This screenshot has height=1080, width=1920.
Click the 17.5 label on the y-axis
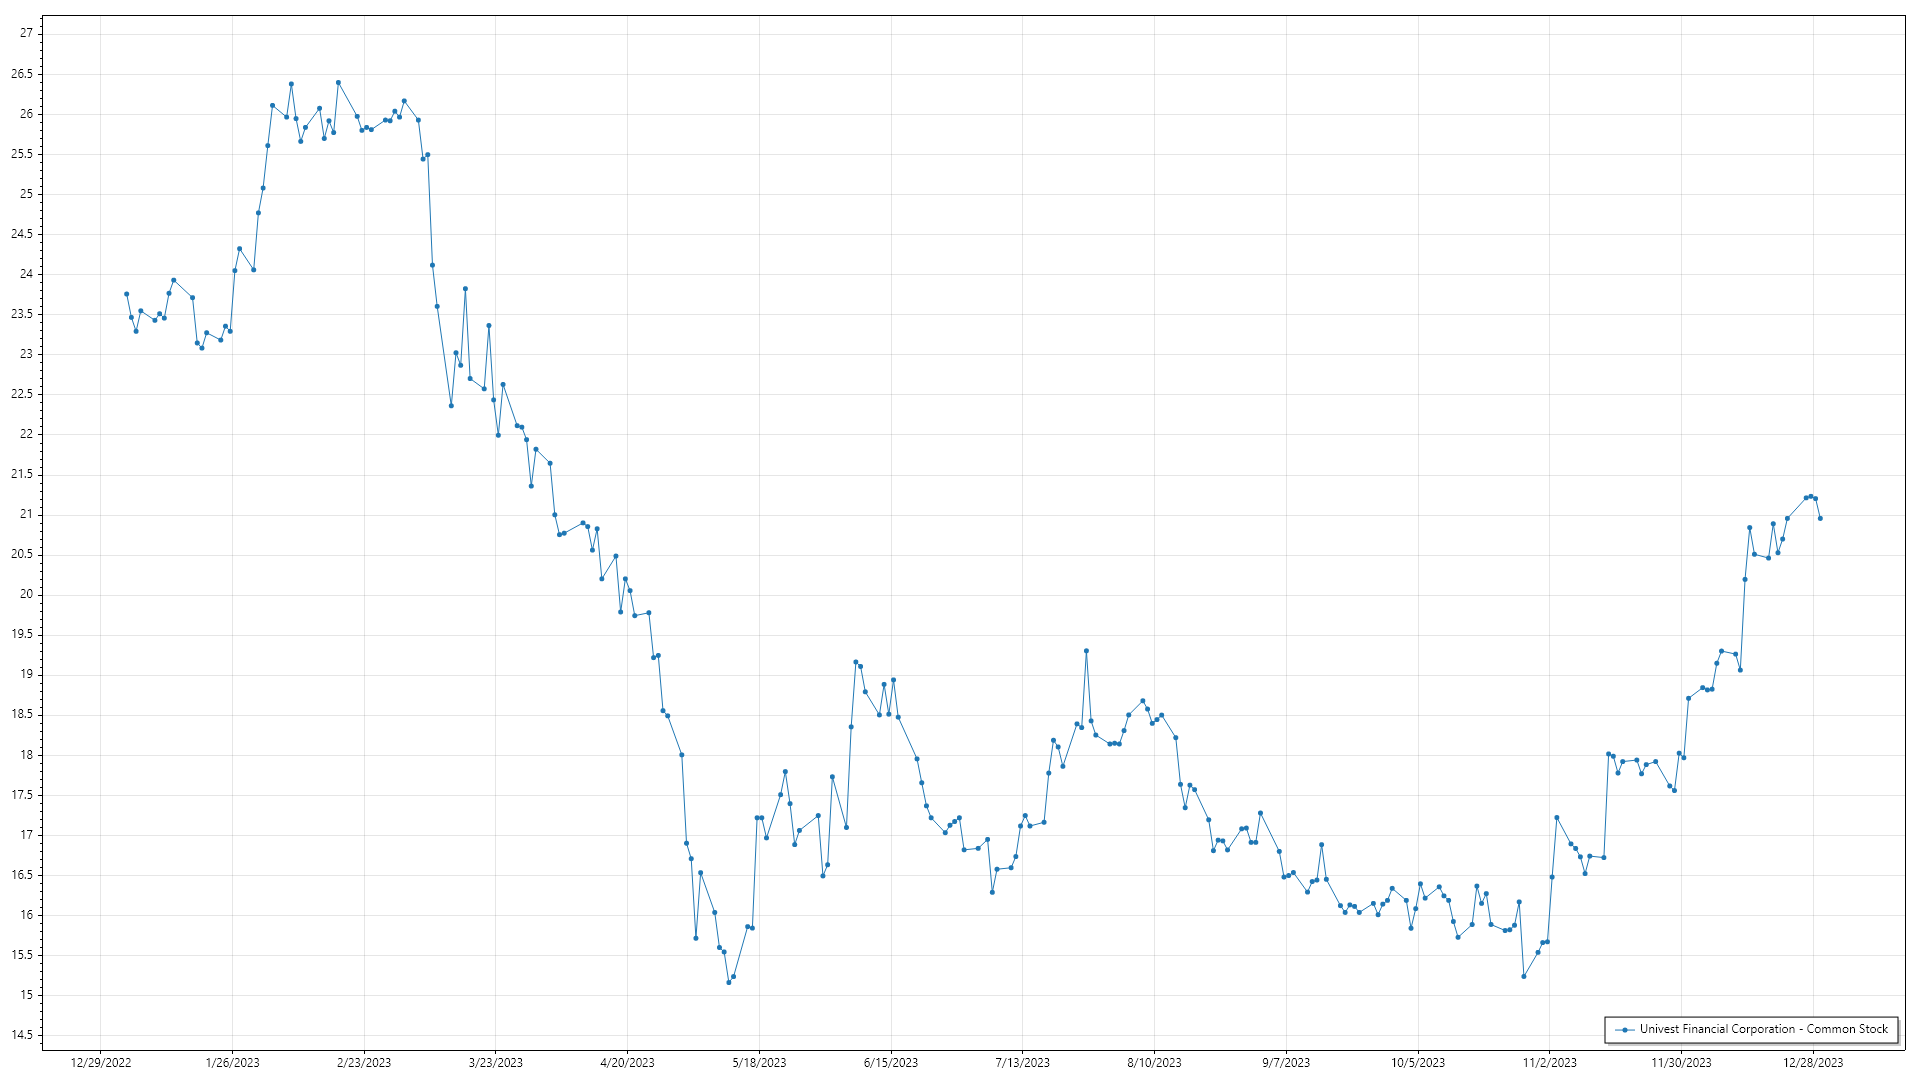22,795
